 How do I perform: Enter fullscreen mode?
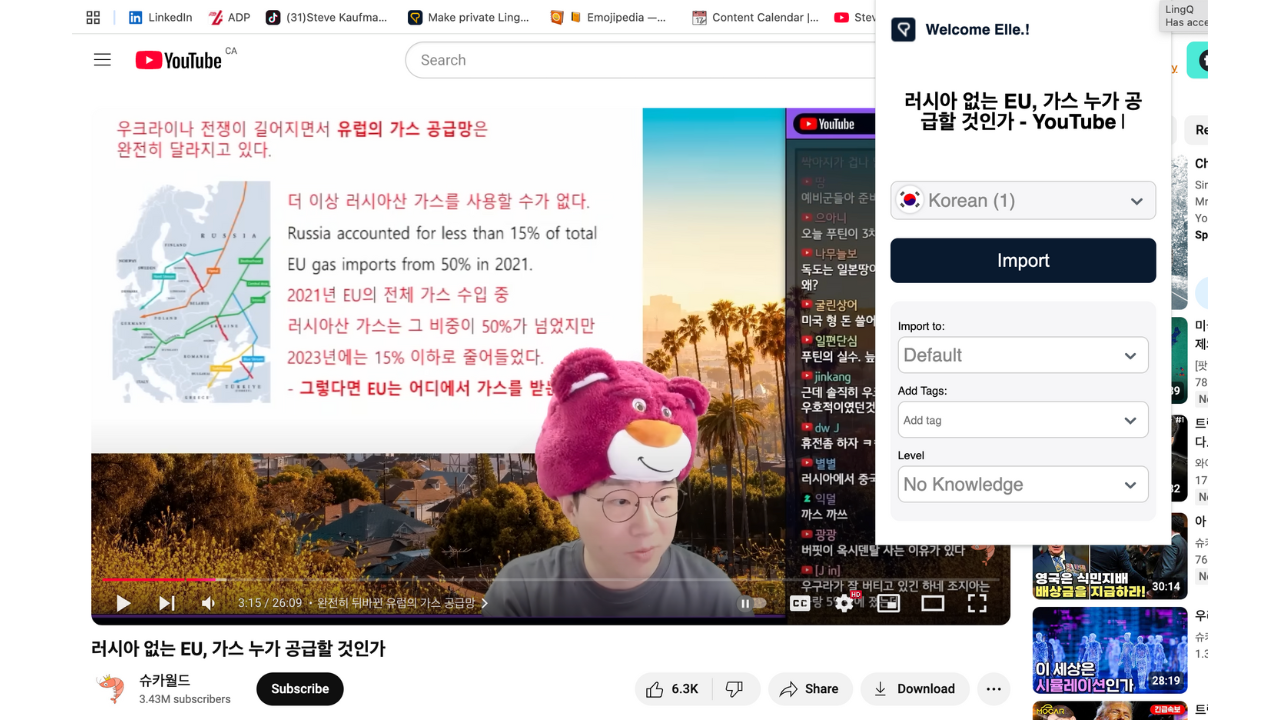[x=977, y=603]
